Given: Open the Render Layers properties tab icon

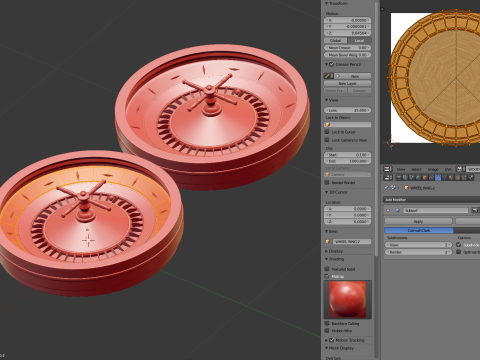Looking at the screenshot, I should click(405, 178).
